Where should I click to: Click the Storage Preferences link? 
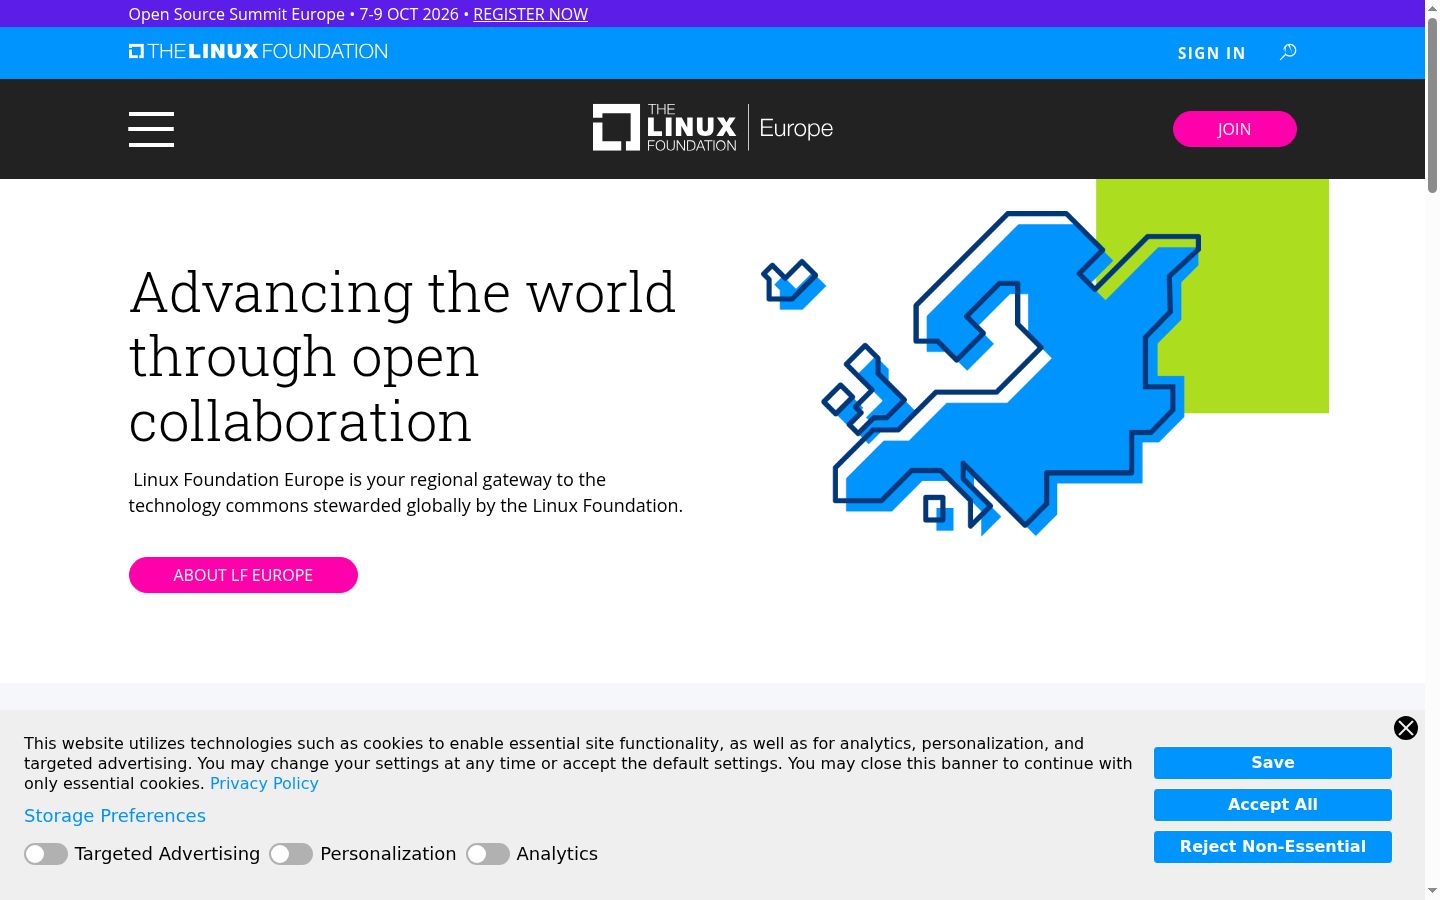coord(115,816)
